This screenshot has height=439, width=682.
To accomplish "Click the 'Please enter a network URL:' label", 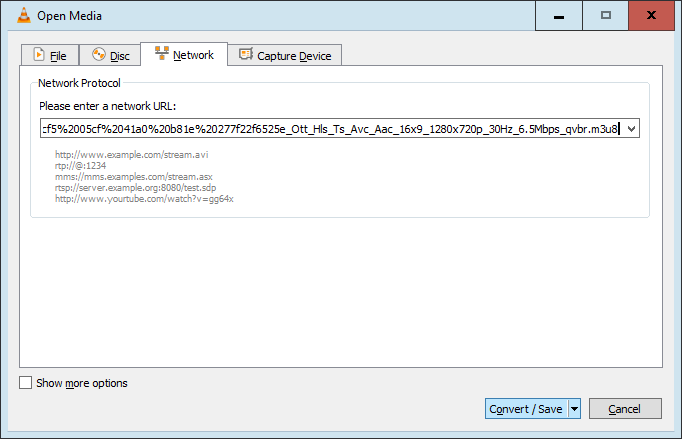I will [x=107, y=106].
